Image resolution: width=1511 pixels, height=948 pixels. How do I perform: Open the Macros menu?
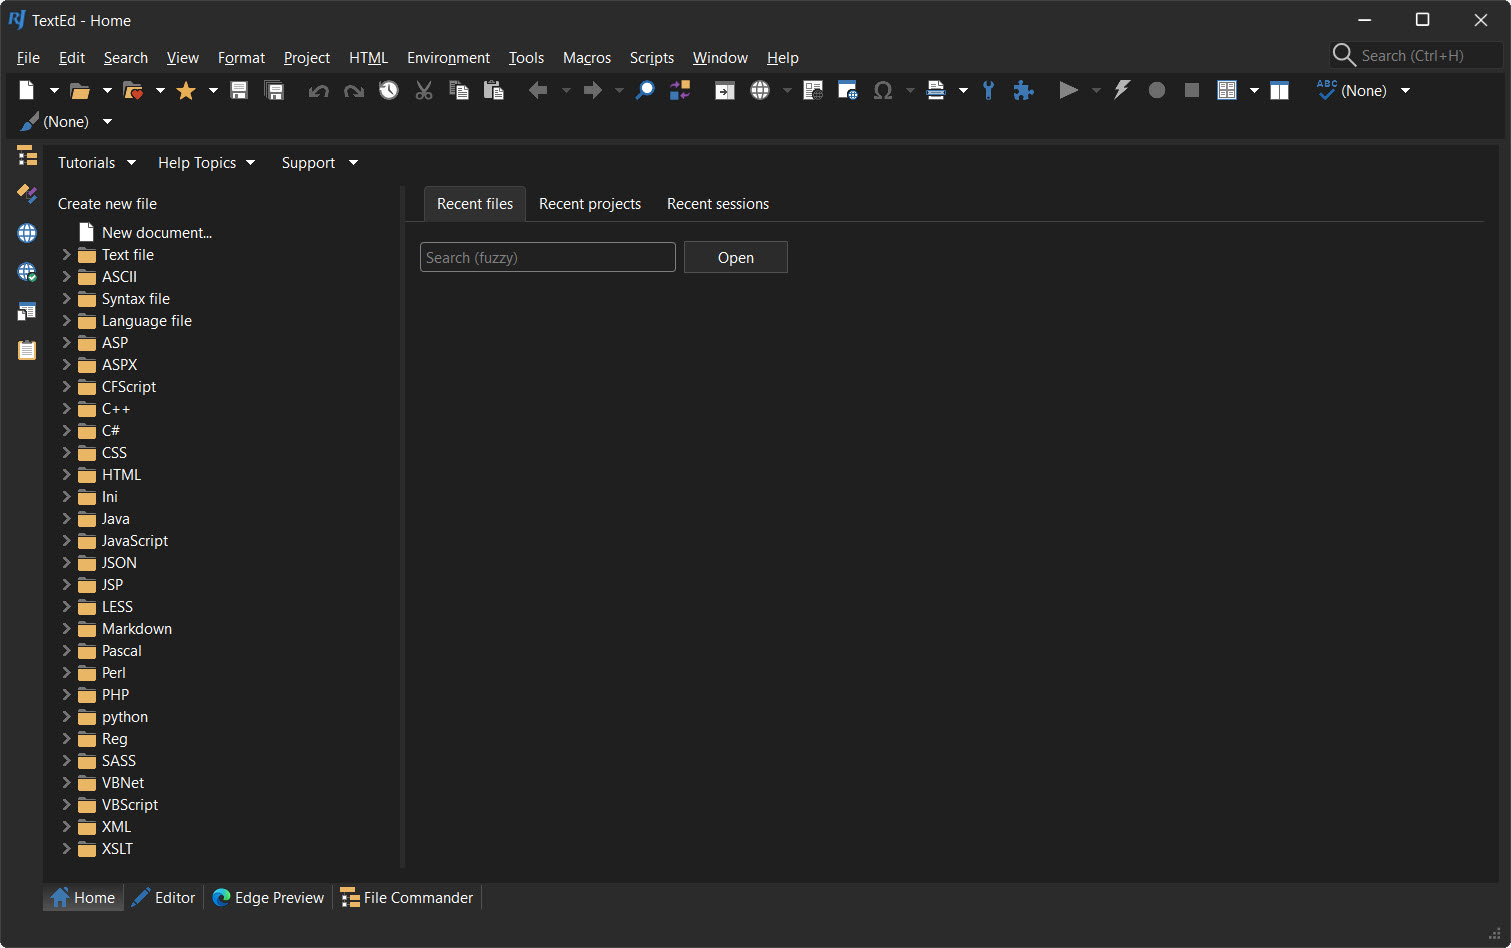coord(586,58)
